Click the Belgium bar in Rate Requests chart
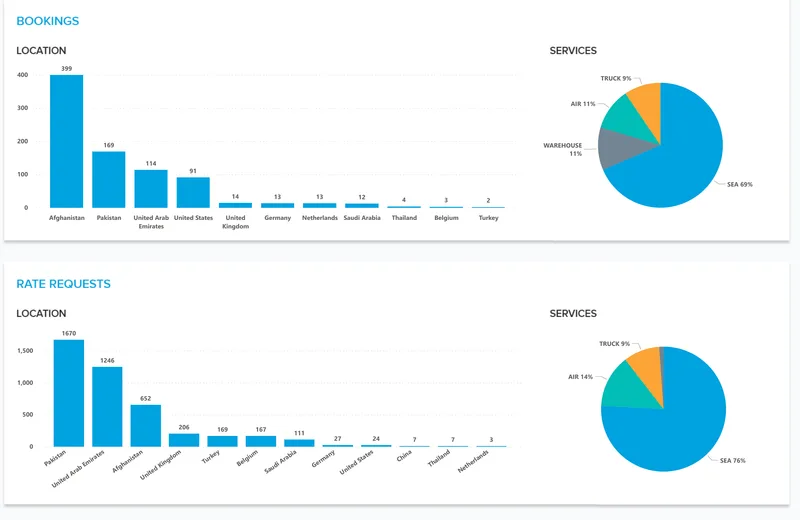The height and width of the screenshot is (520, 800). pyautogui.click(x=261, y=441)
